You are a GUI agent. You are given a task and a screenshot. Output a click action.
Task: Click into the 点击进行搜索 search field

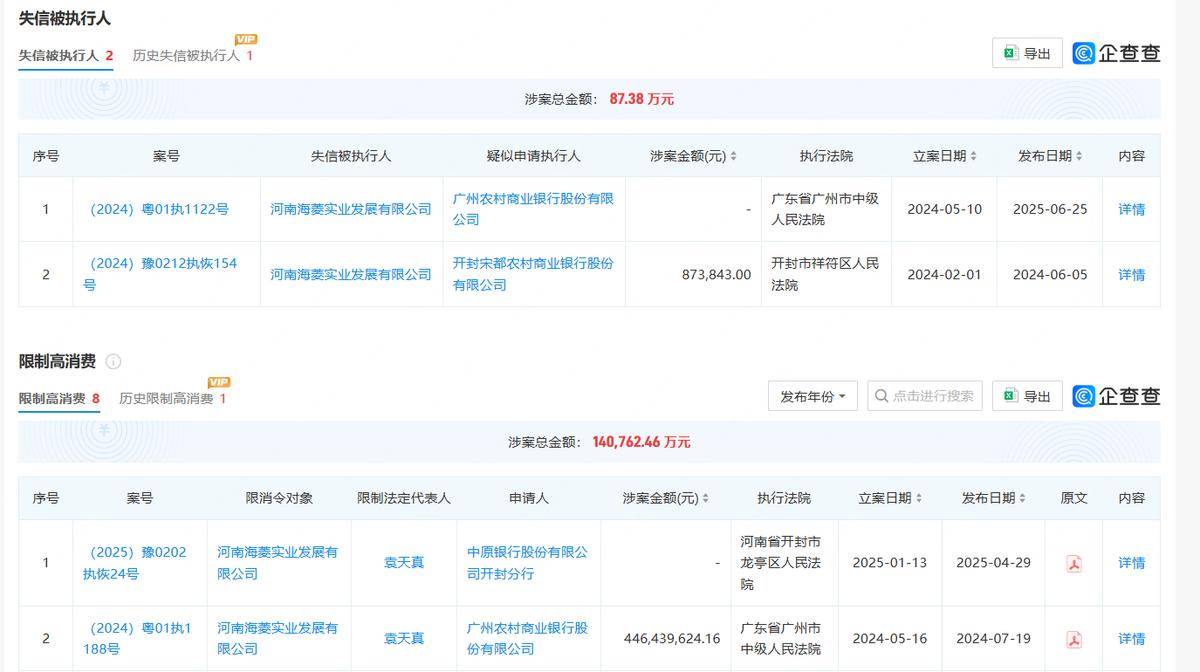925,396
